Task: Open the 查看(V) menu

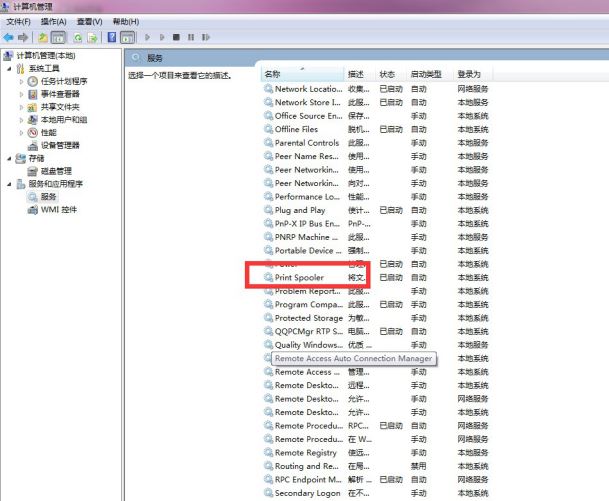Action: click(x=90, y=22)
